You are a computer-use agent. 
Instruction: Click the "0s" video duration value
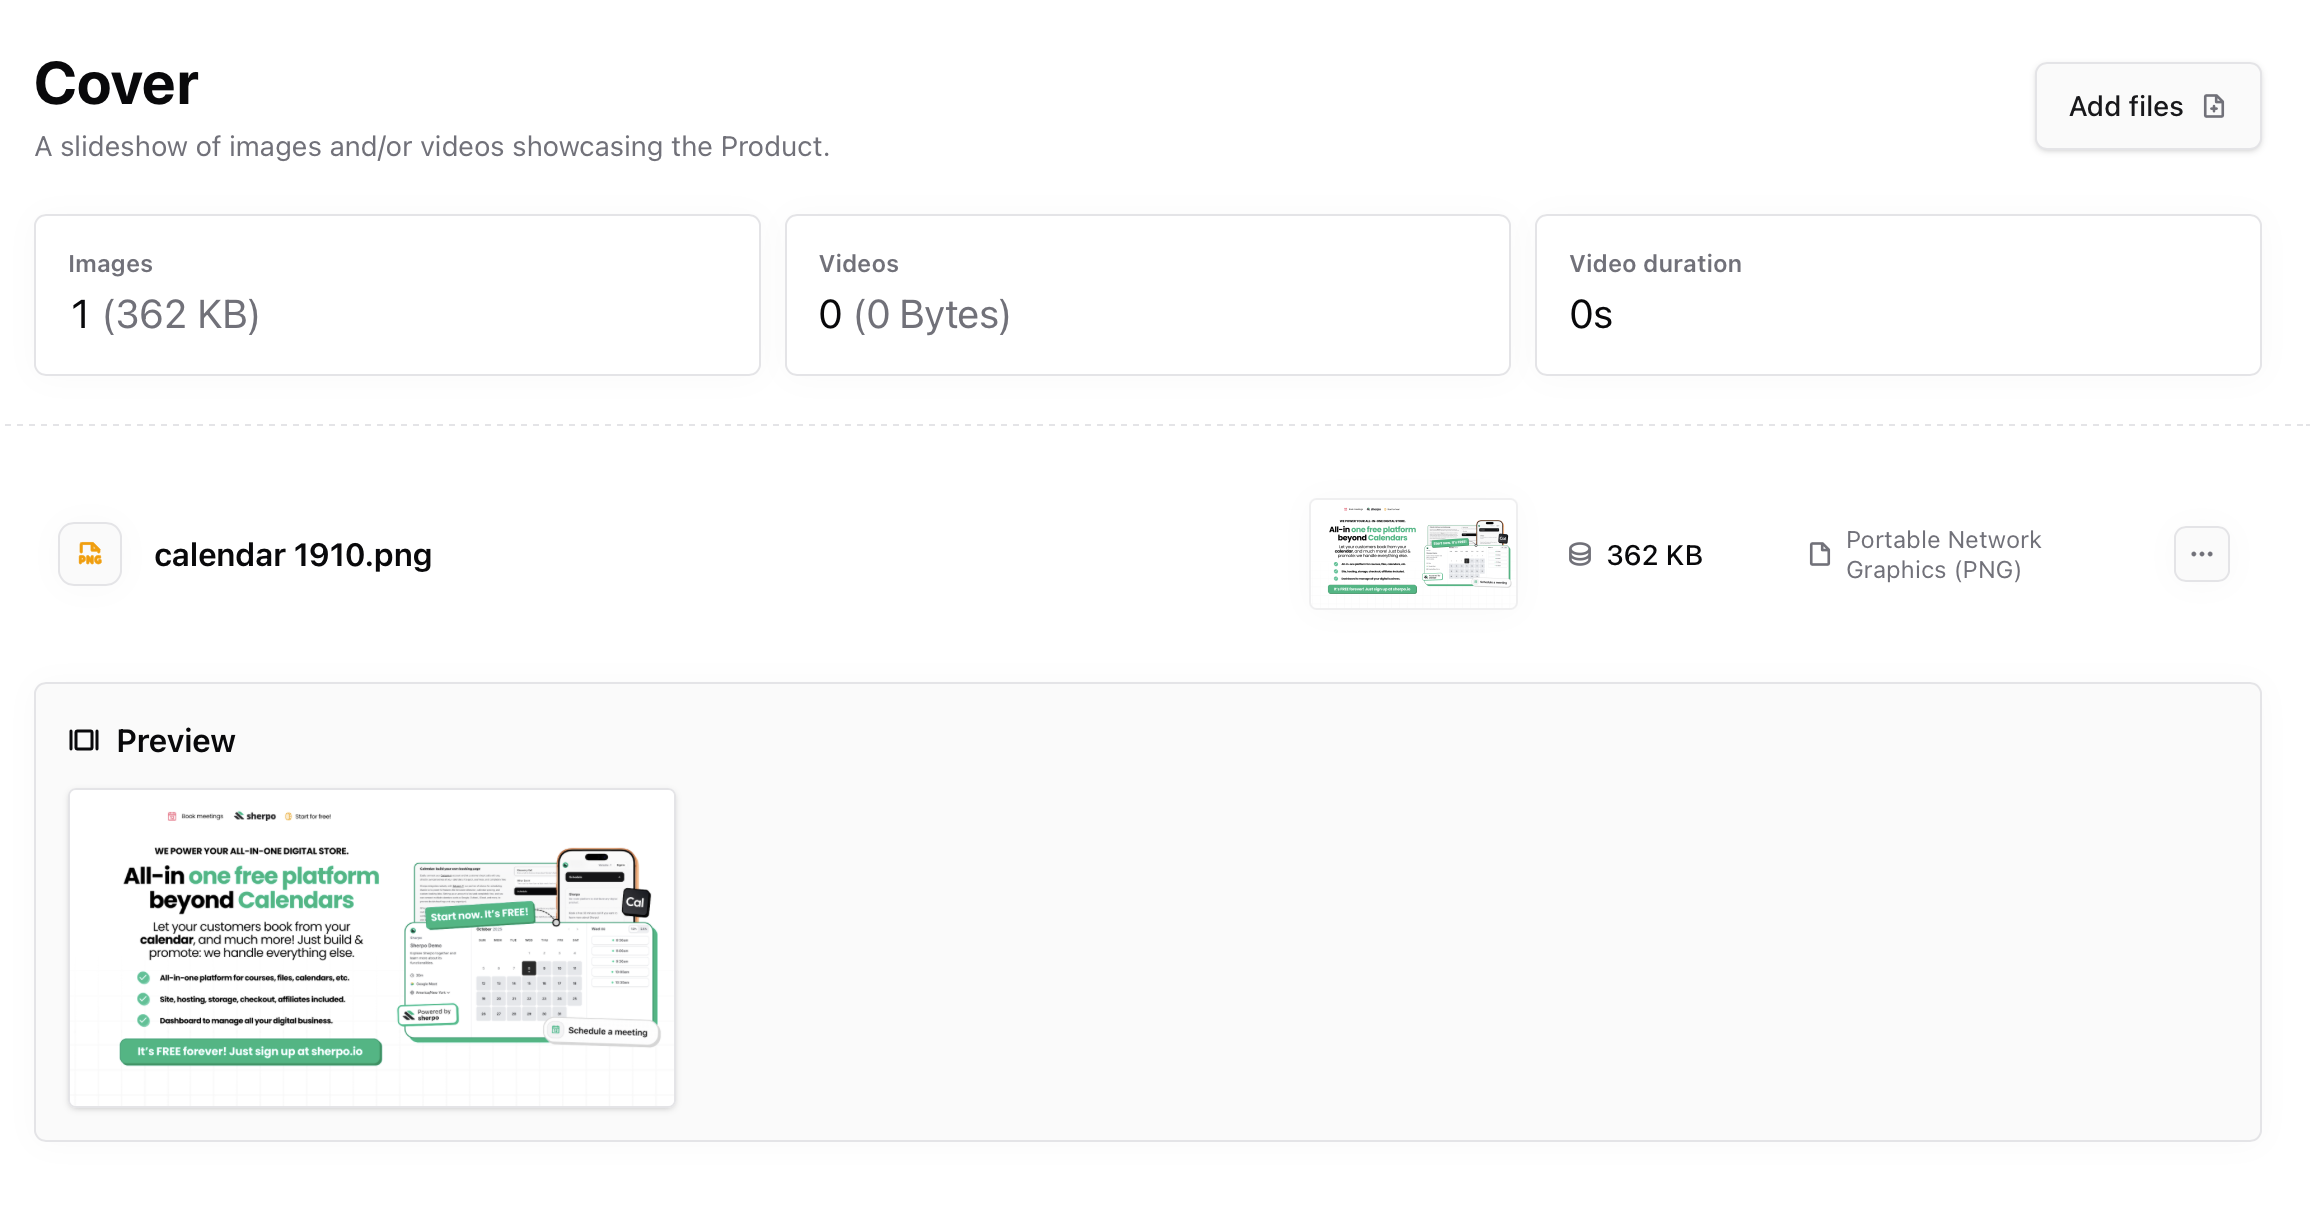[x=1590, y=314]
